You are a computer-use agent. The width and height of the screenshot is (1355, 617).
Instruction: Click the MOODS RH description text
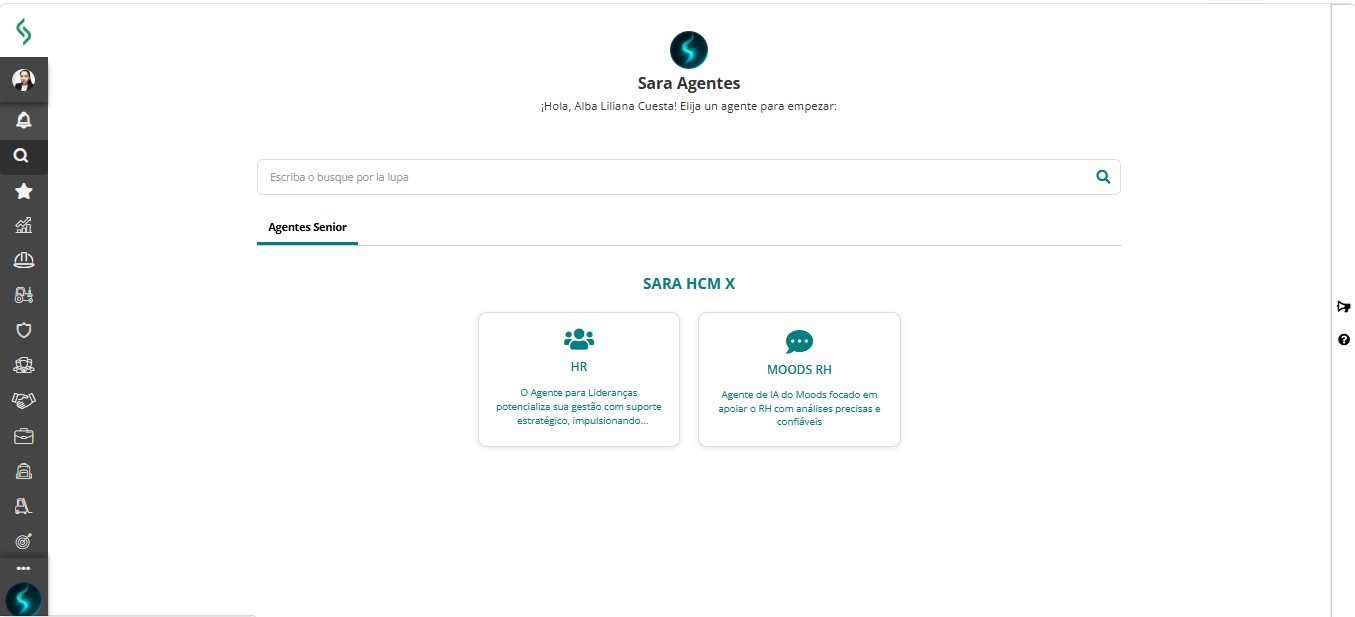tap(799, 408)
